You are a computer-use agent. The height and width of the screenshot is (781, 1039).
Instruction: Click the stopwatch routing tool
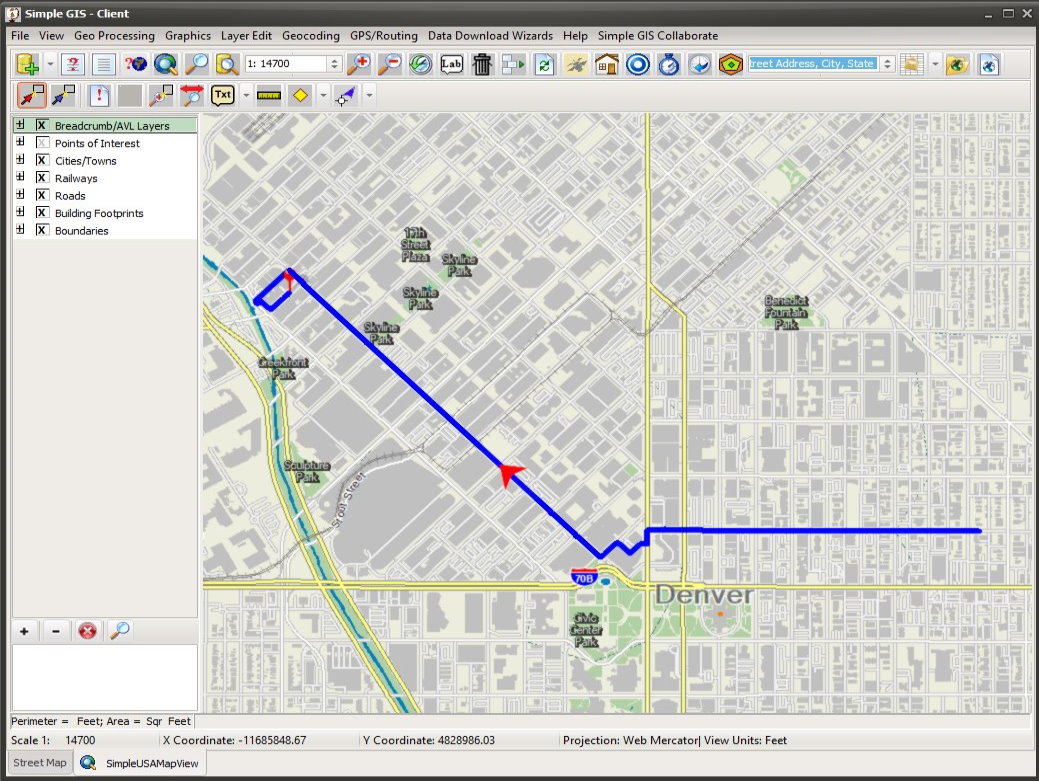[x=669, y=64]
